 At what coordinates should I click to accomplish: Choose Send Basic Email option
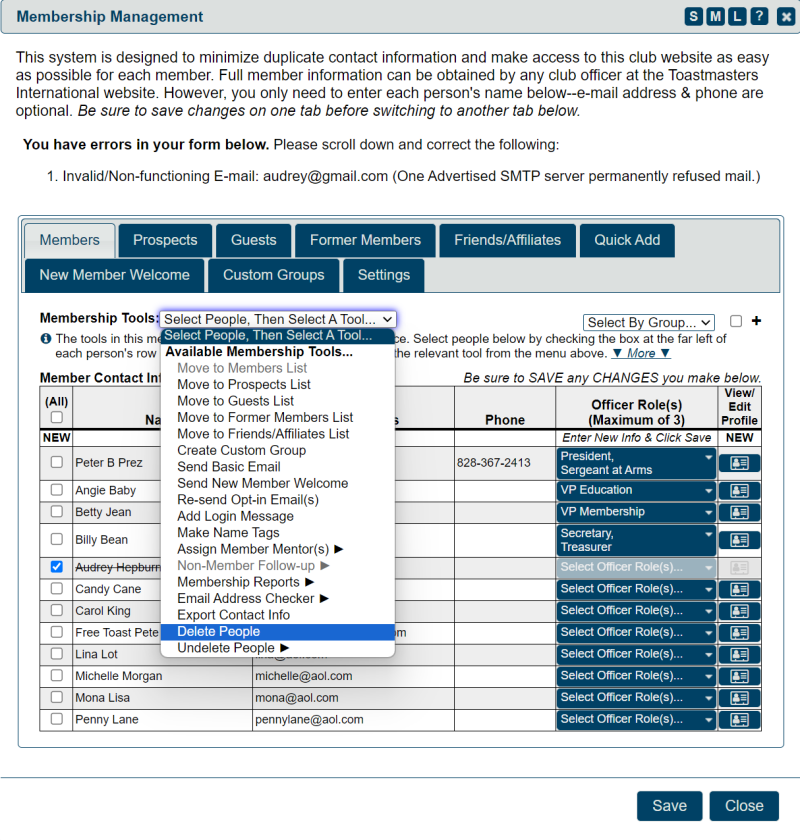[278, 467]
